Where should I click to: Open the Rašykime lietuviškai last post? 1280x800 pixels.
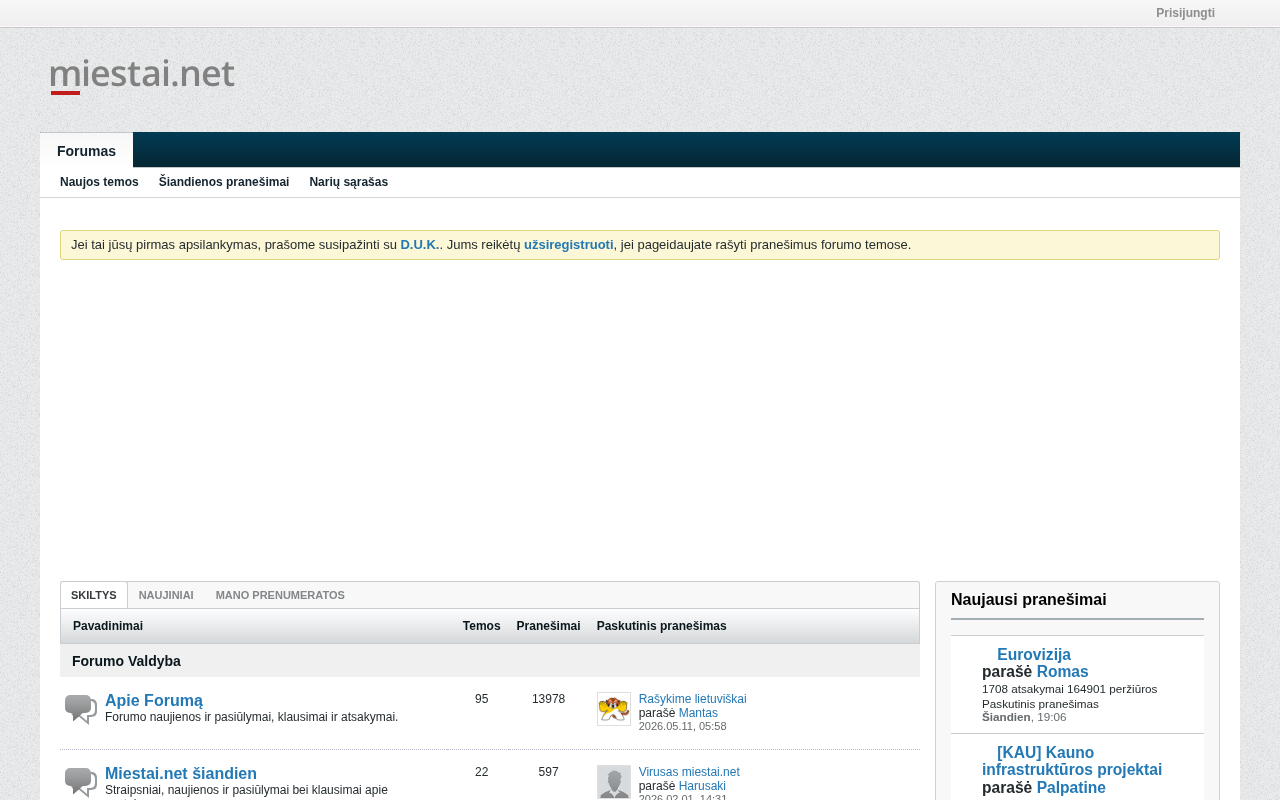click(692, 699)
